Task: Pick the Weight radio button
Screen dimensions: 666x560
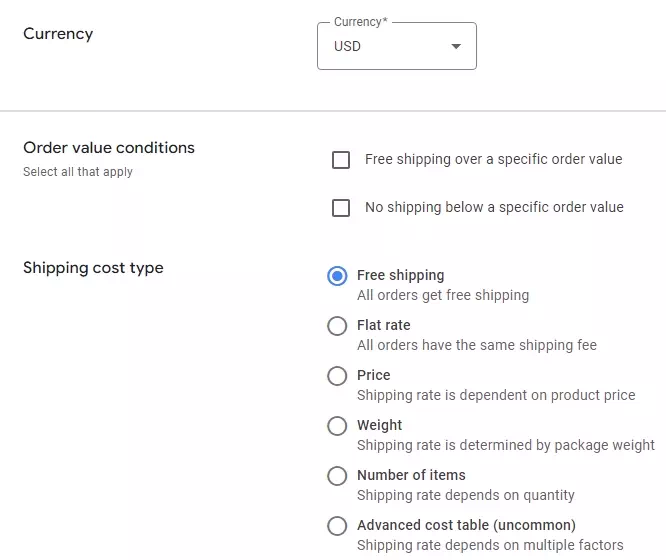Action: [338, 426]
